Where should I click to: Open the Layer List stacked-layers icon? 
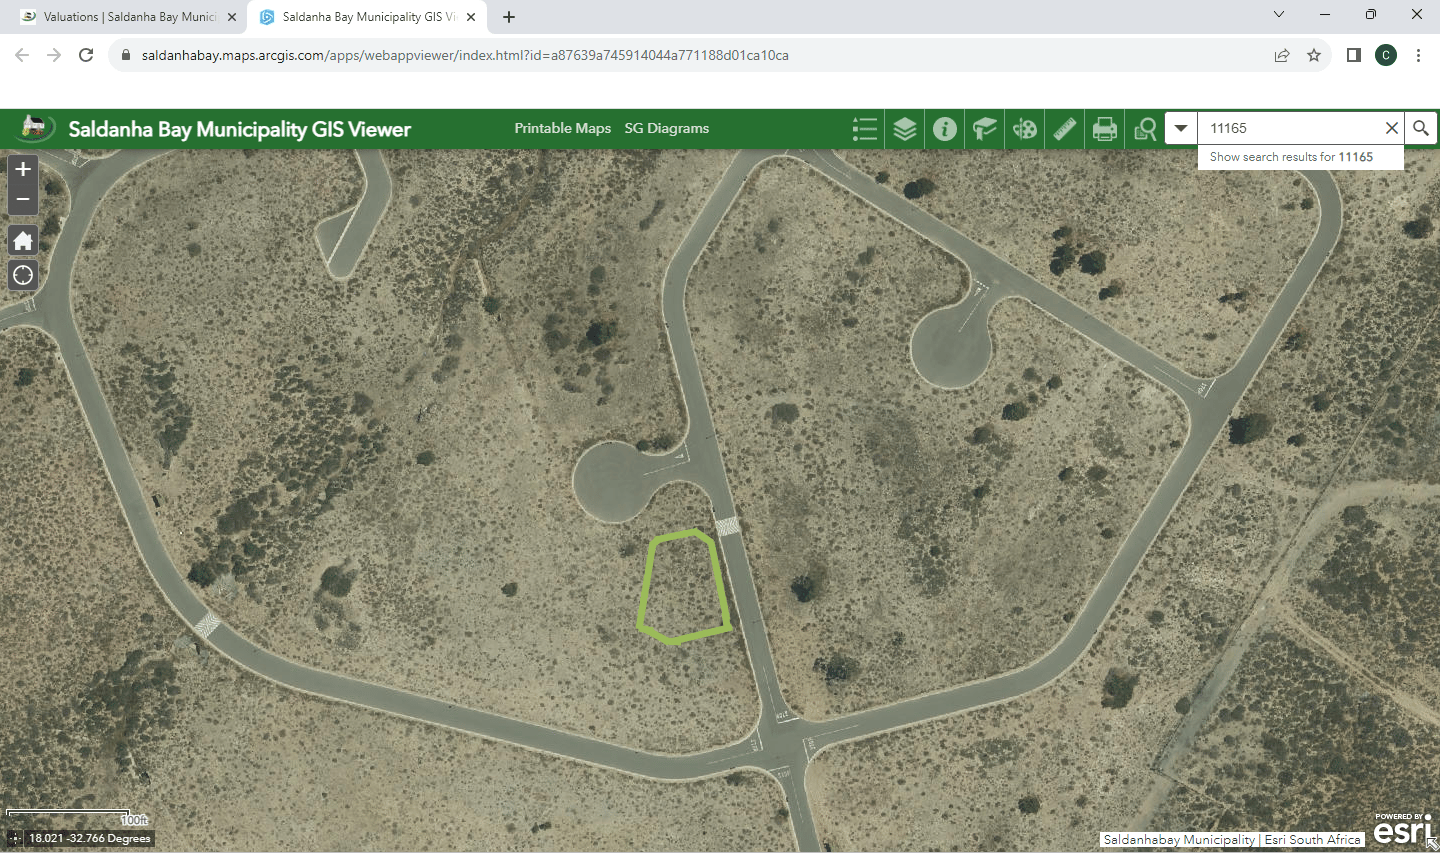point(905,129)
